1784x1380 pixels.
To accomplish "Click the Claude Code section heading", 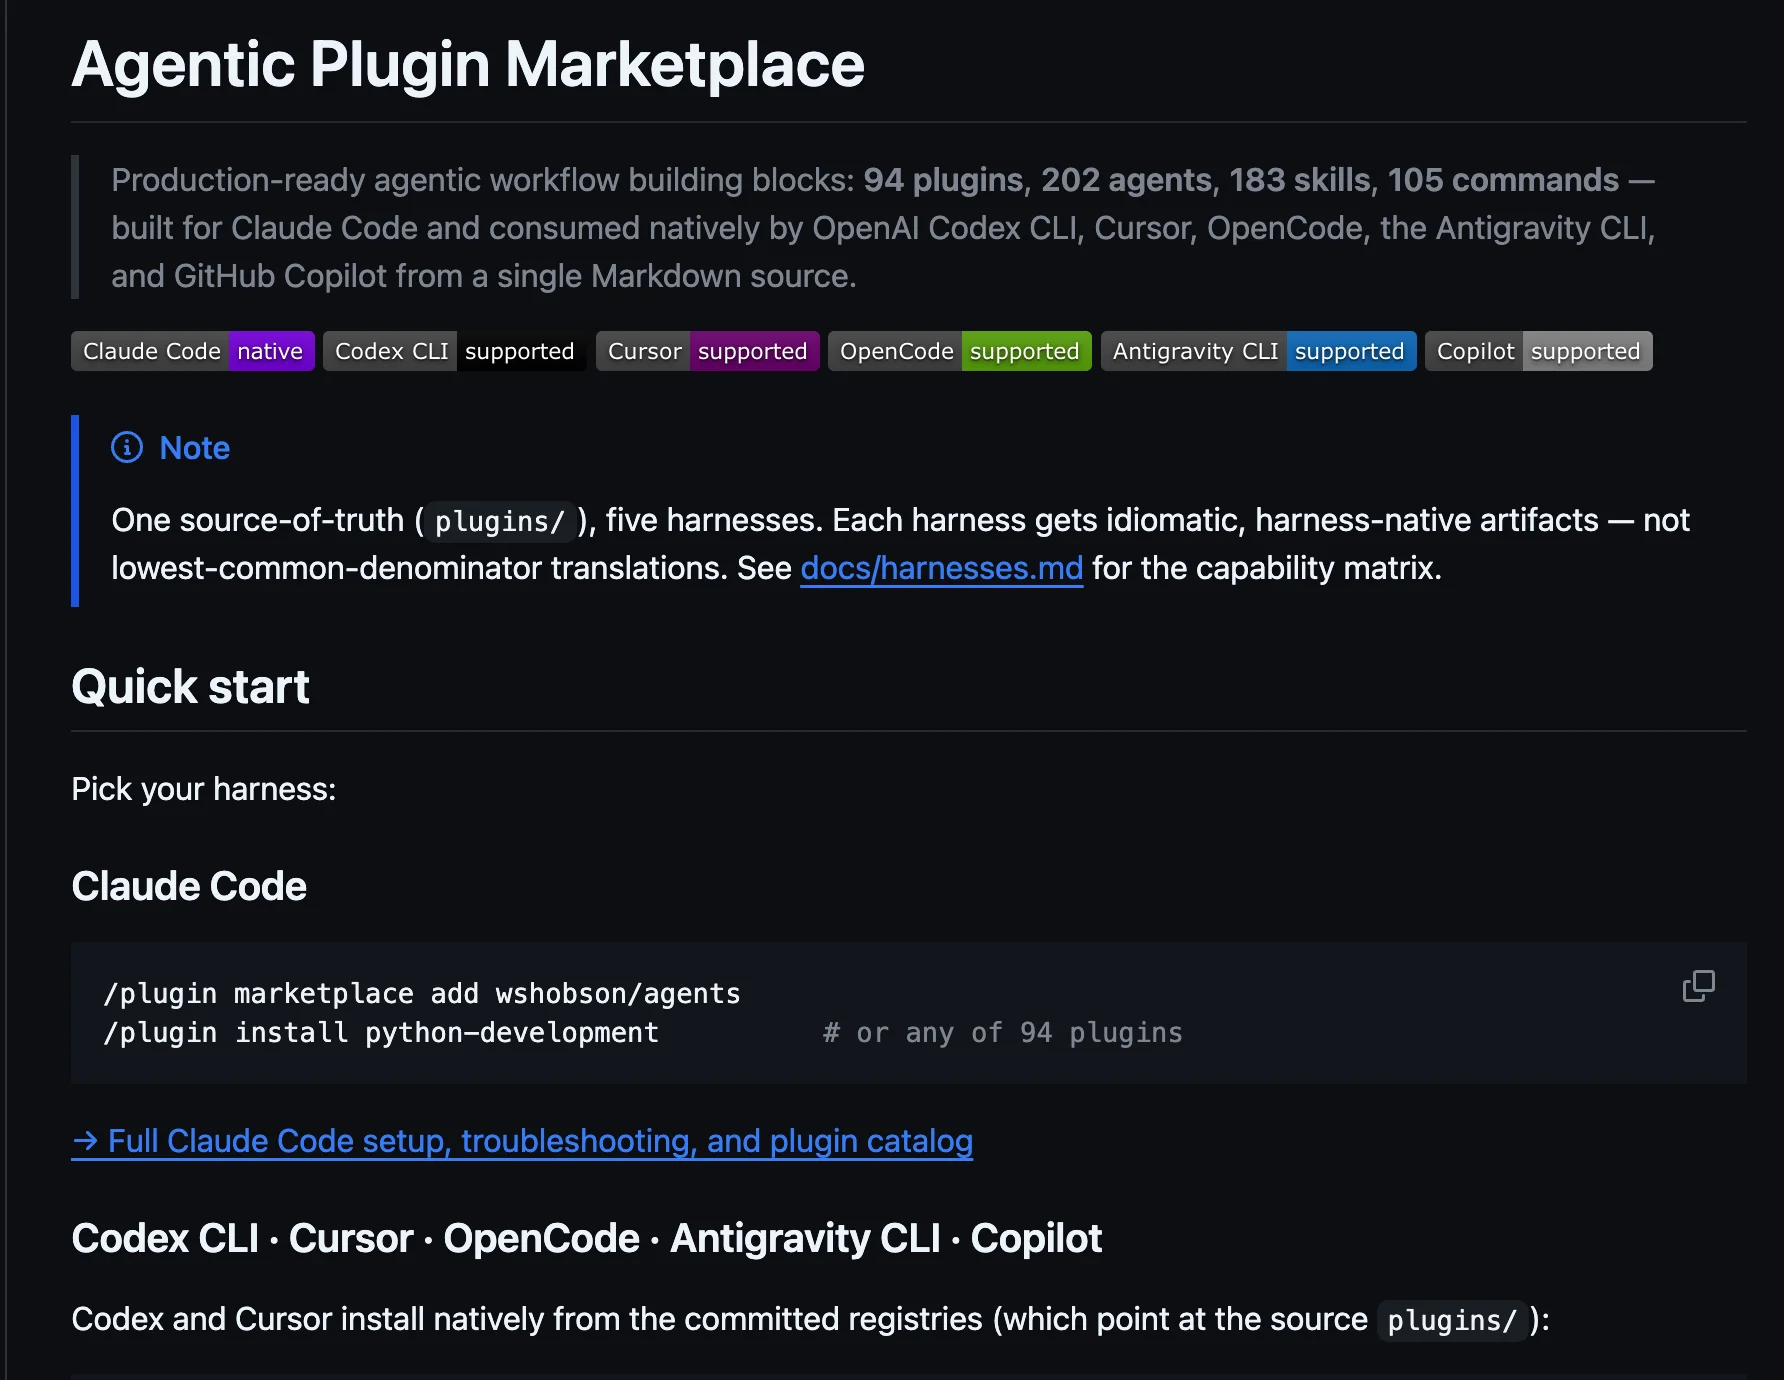I will click(x=189, y=886).
